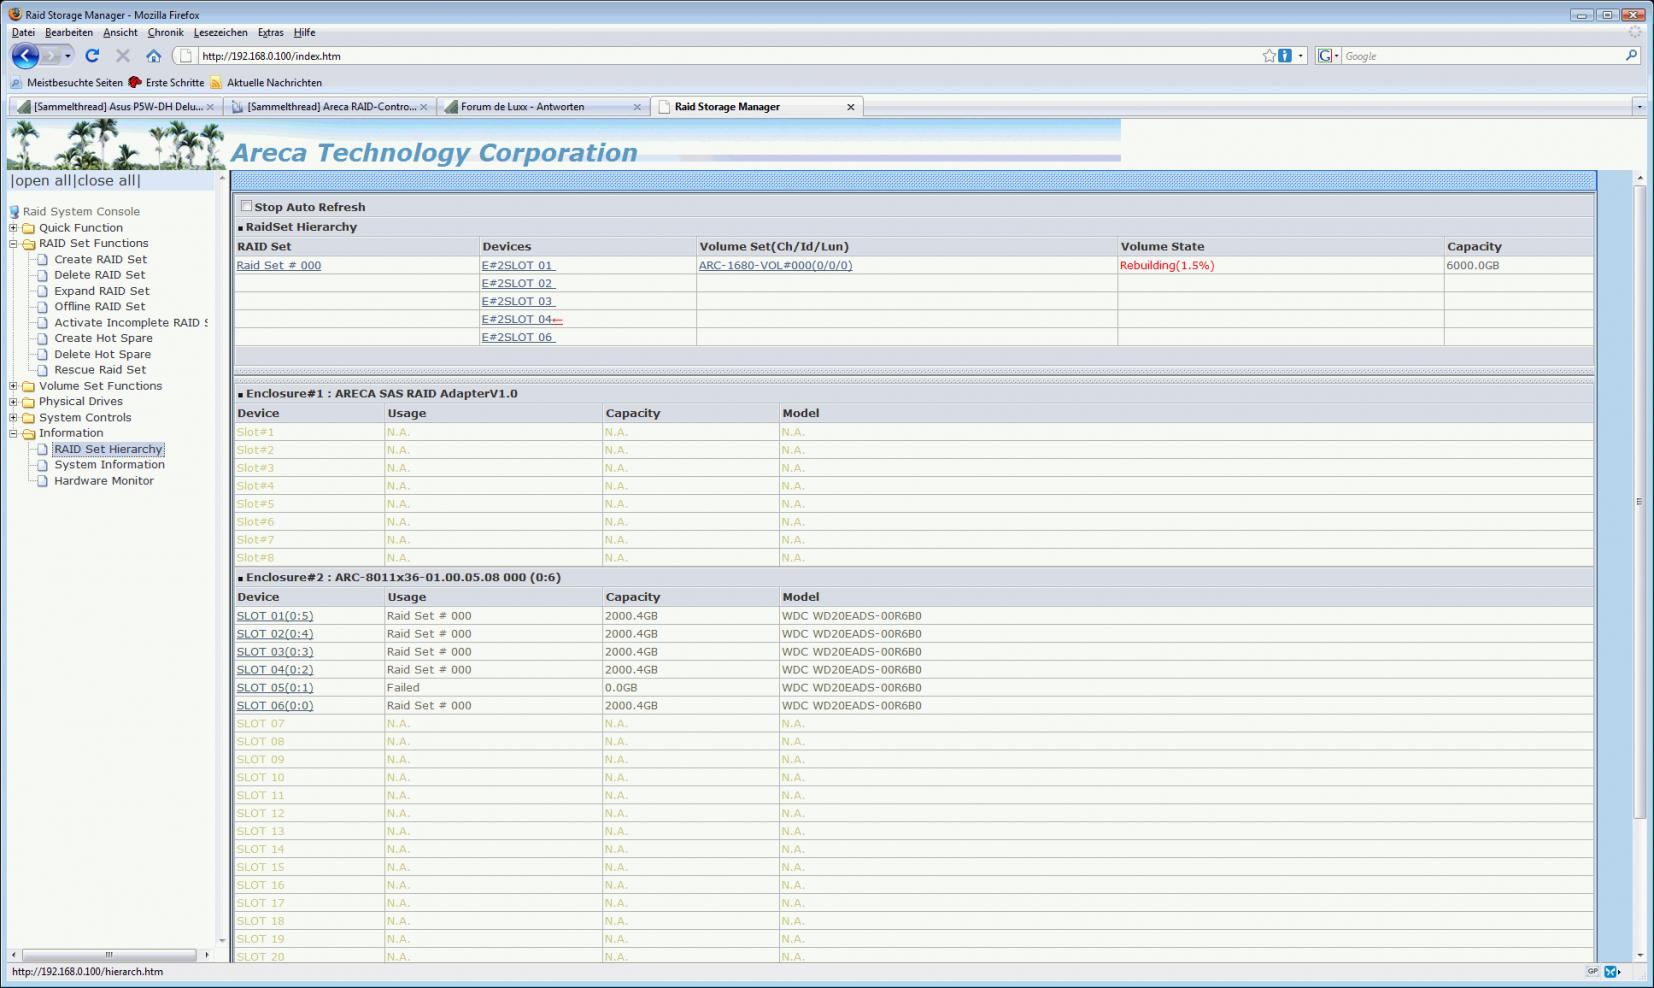
Task: Click the close all link
Action: click(x=106, y=181)
